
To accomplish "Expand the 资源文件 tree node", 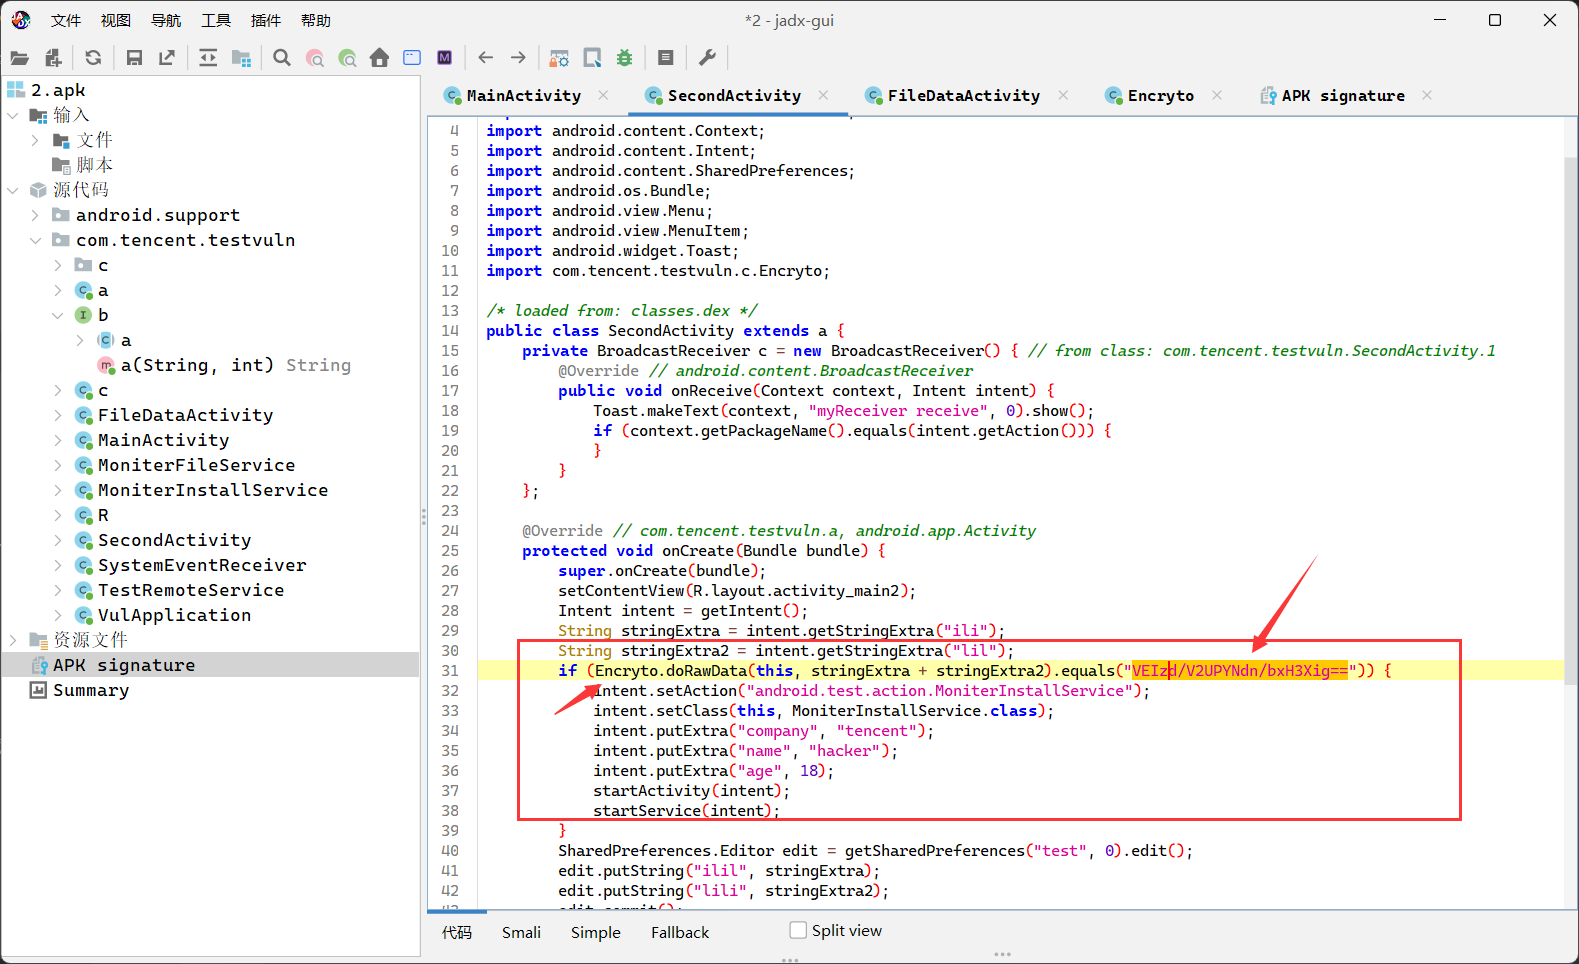I will pyautogui.click(x=13, y=640).
